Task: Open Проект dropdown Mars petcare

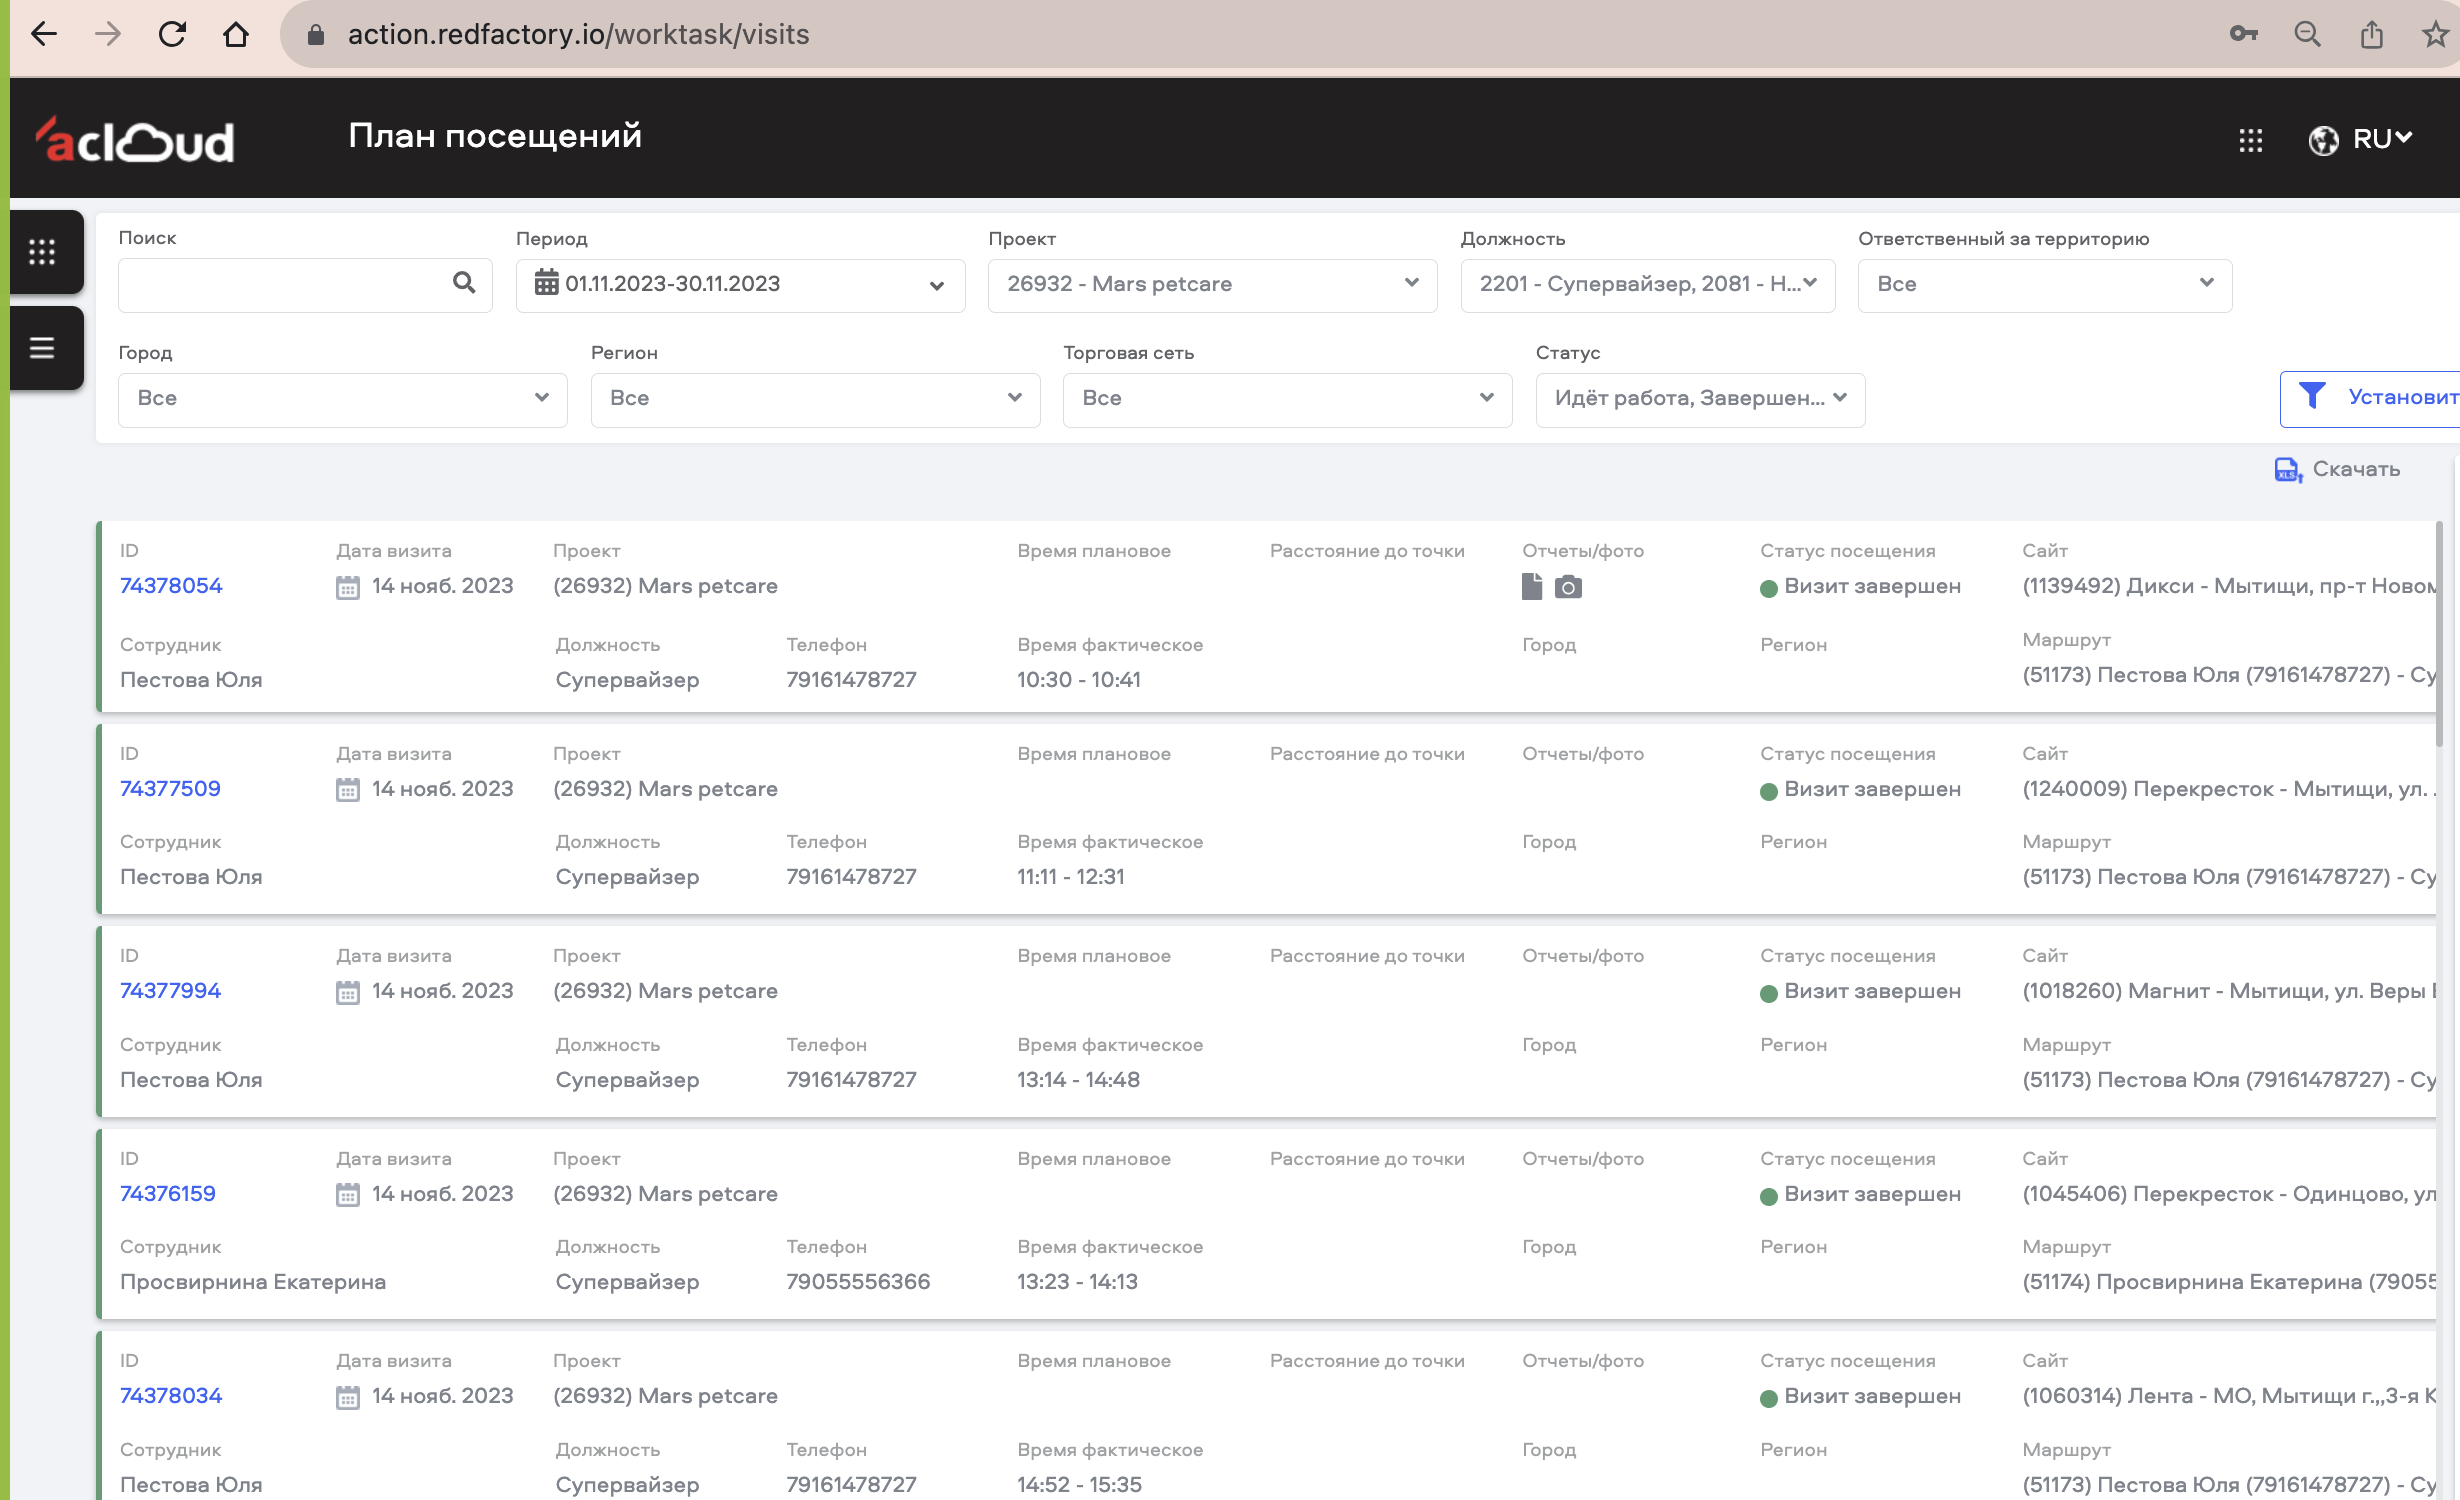Action: [1212, 285]
